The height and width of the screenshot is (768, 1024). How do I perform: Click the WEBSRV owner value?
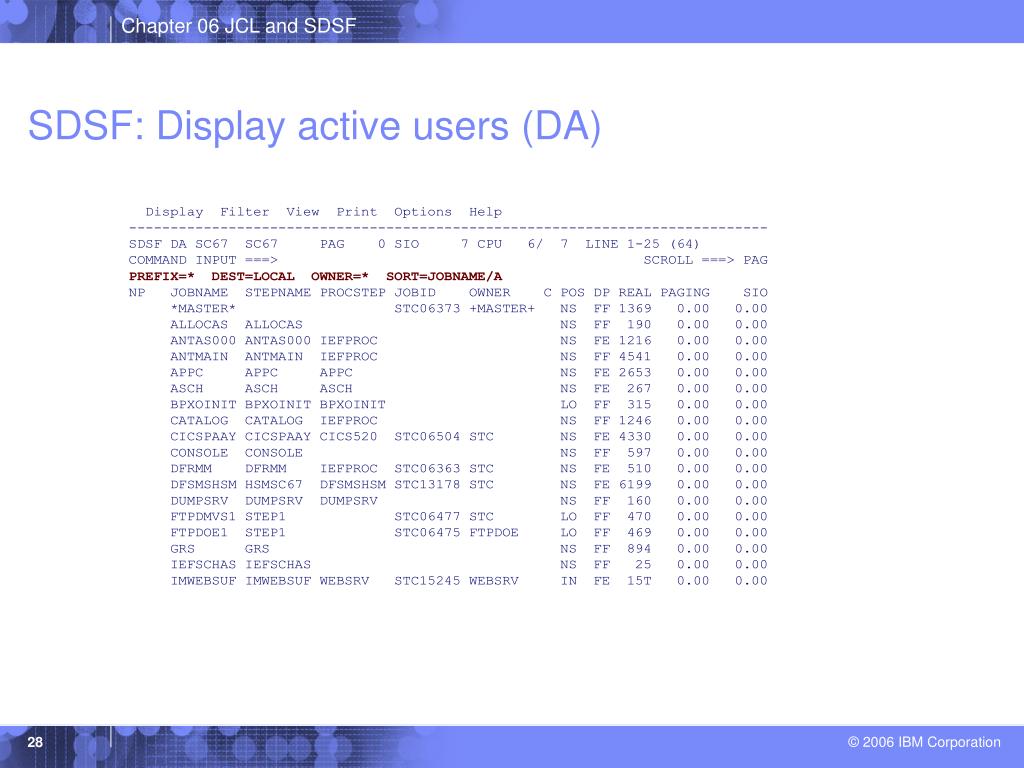(x=494, y=581)
